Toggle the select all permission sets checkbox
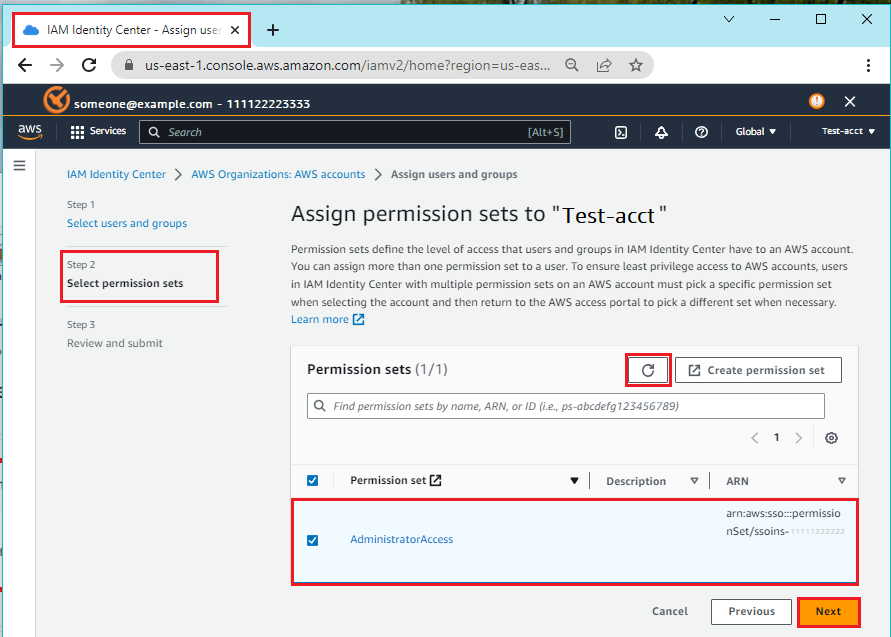 pyautogui.click(x=312, y=481)
